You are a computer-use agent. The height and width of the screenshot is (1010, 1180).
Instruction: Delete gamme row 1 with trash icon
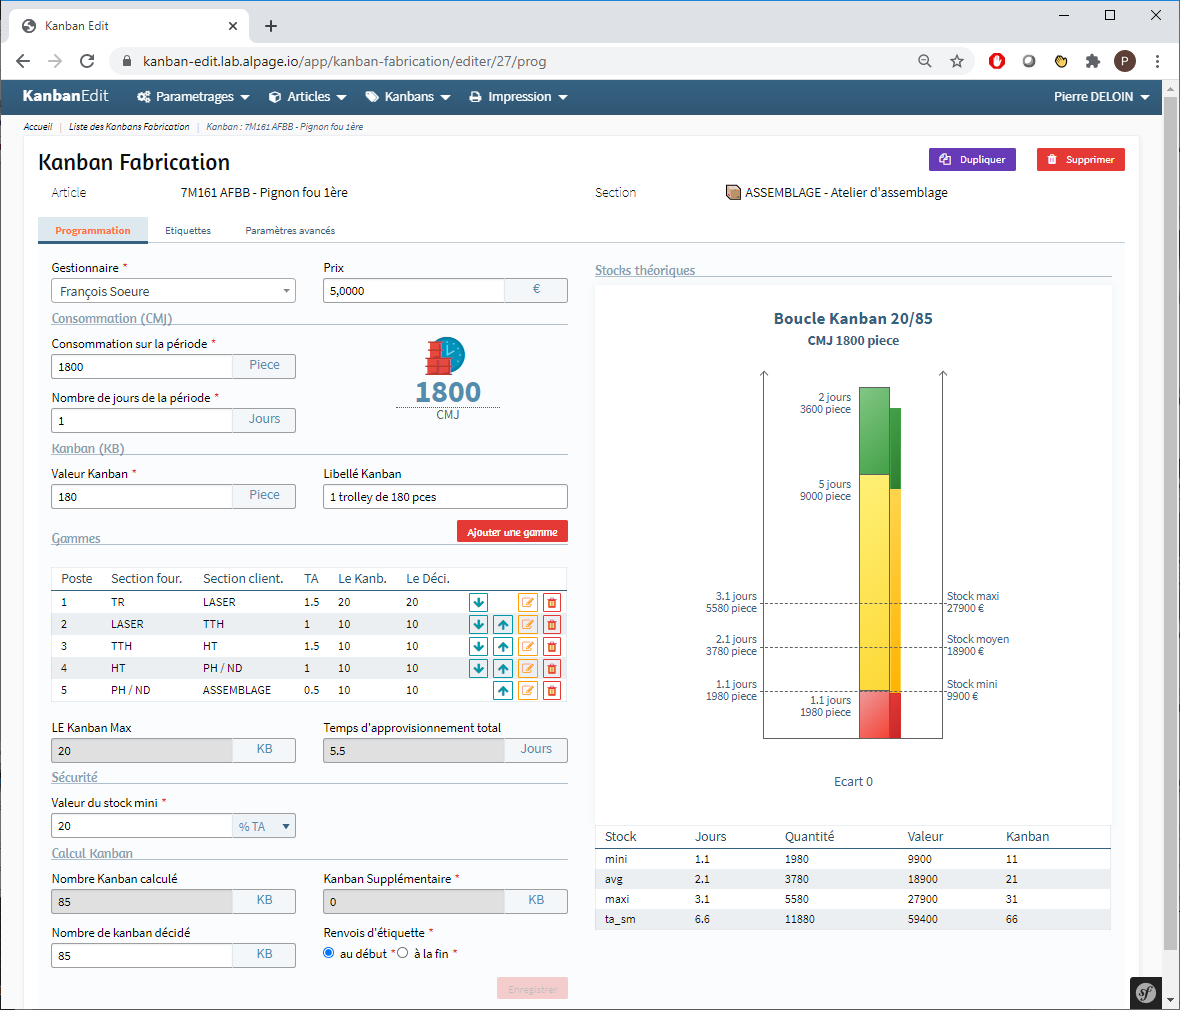[x=551, y=602]
